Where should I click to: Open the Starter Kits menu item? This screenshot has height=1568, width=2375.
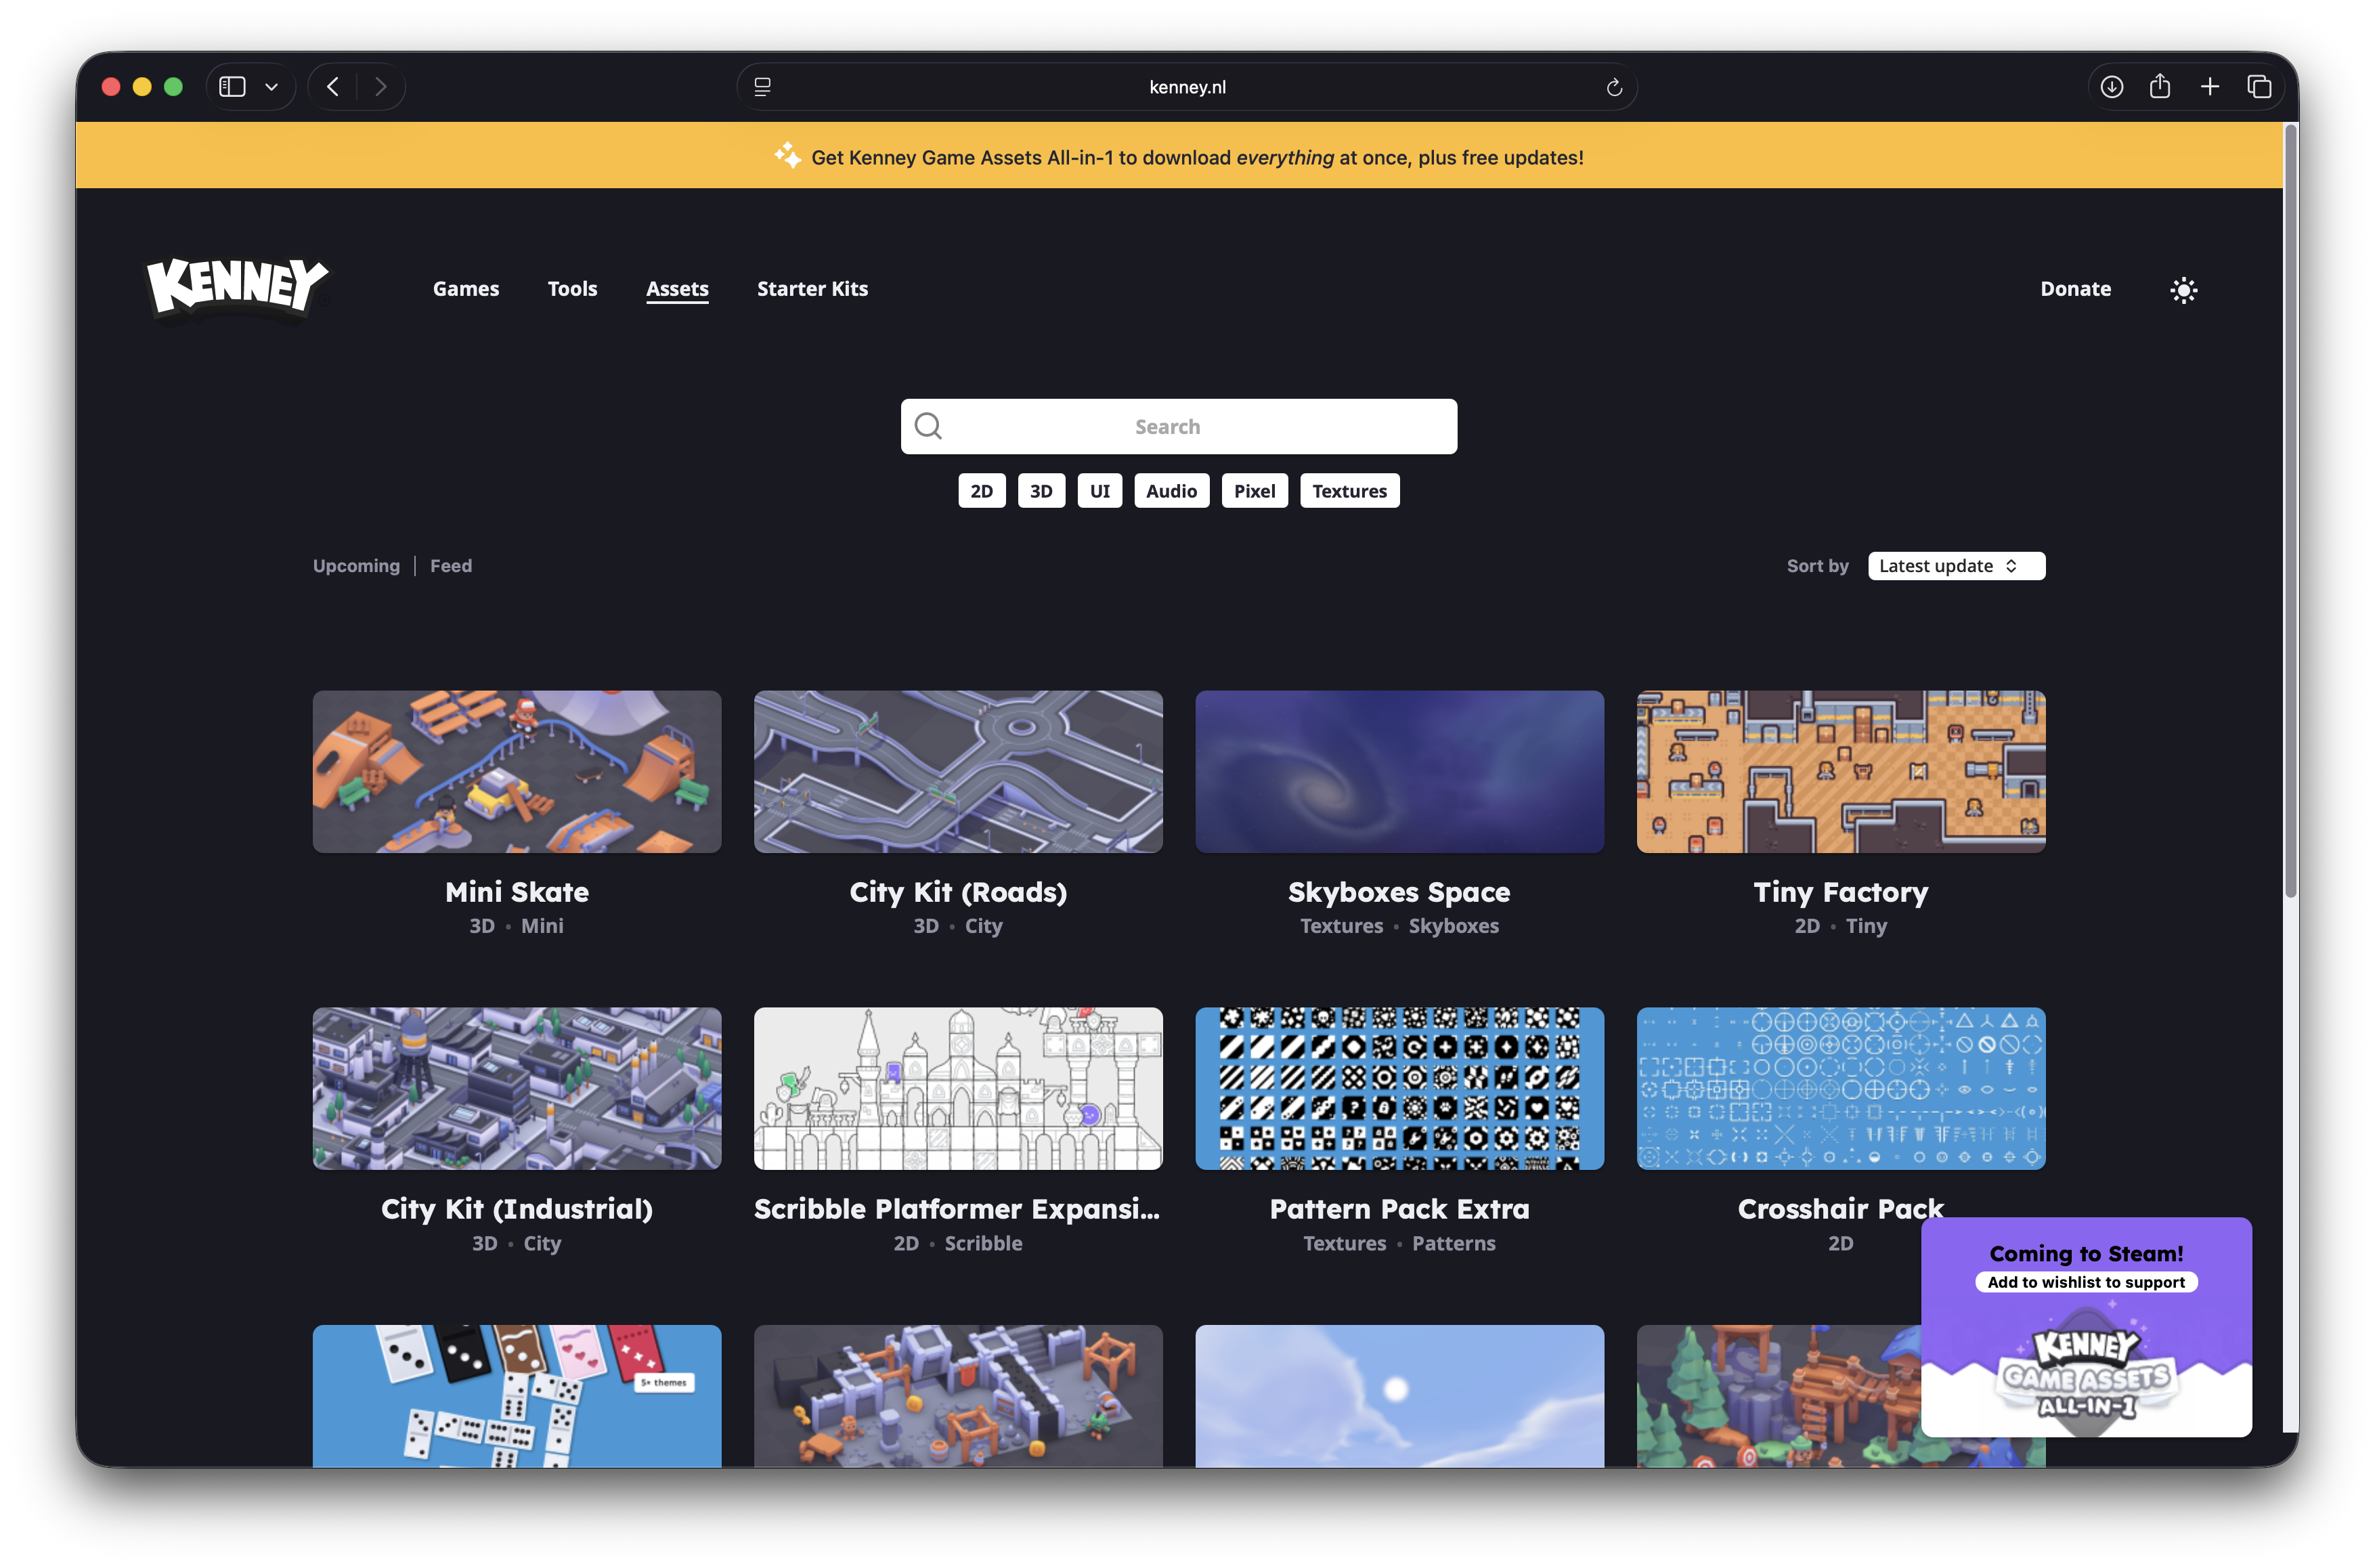[x=812, y=289]
